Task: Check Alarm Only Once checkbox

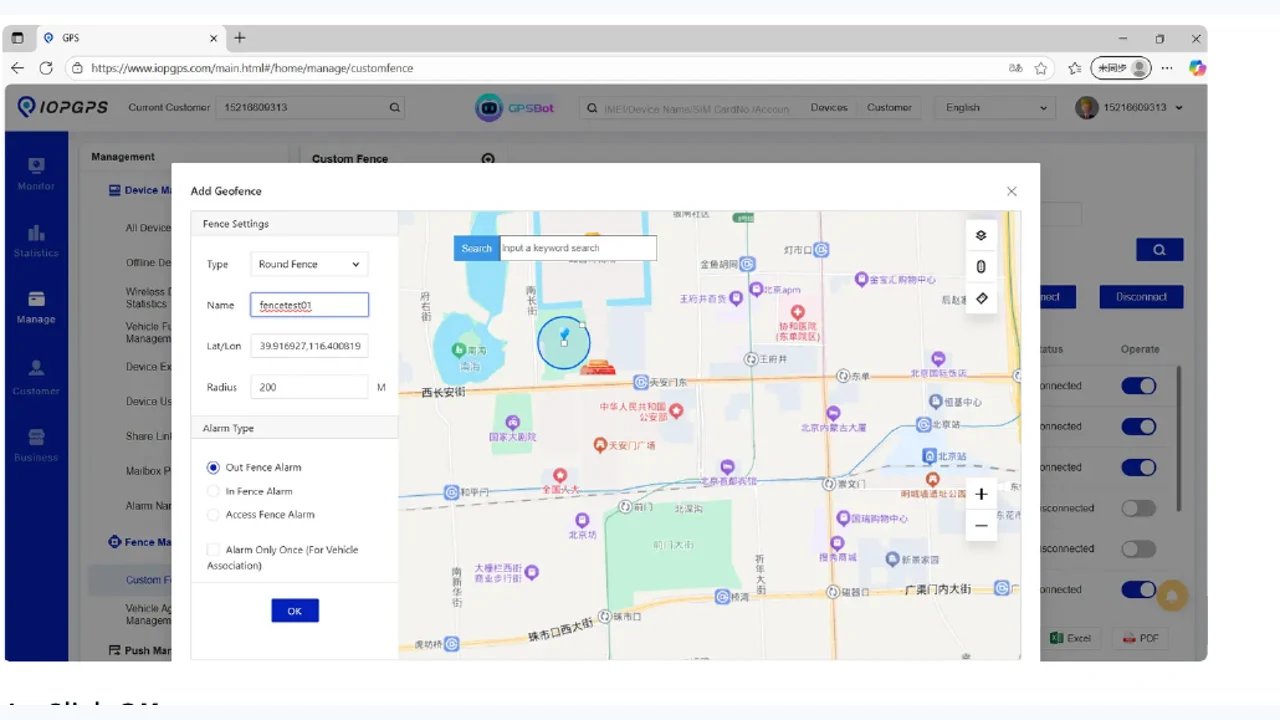Action: 213,550
